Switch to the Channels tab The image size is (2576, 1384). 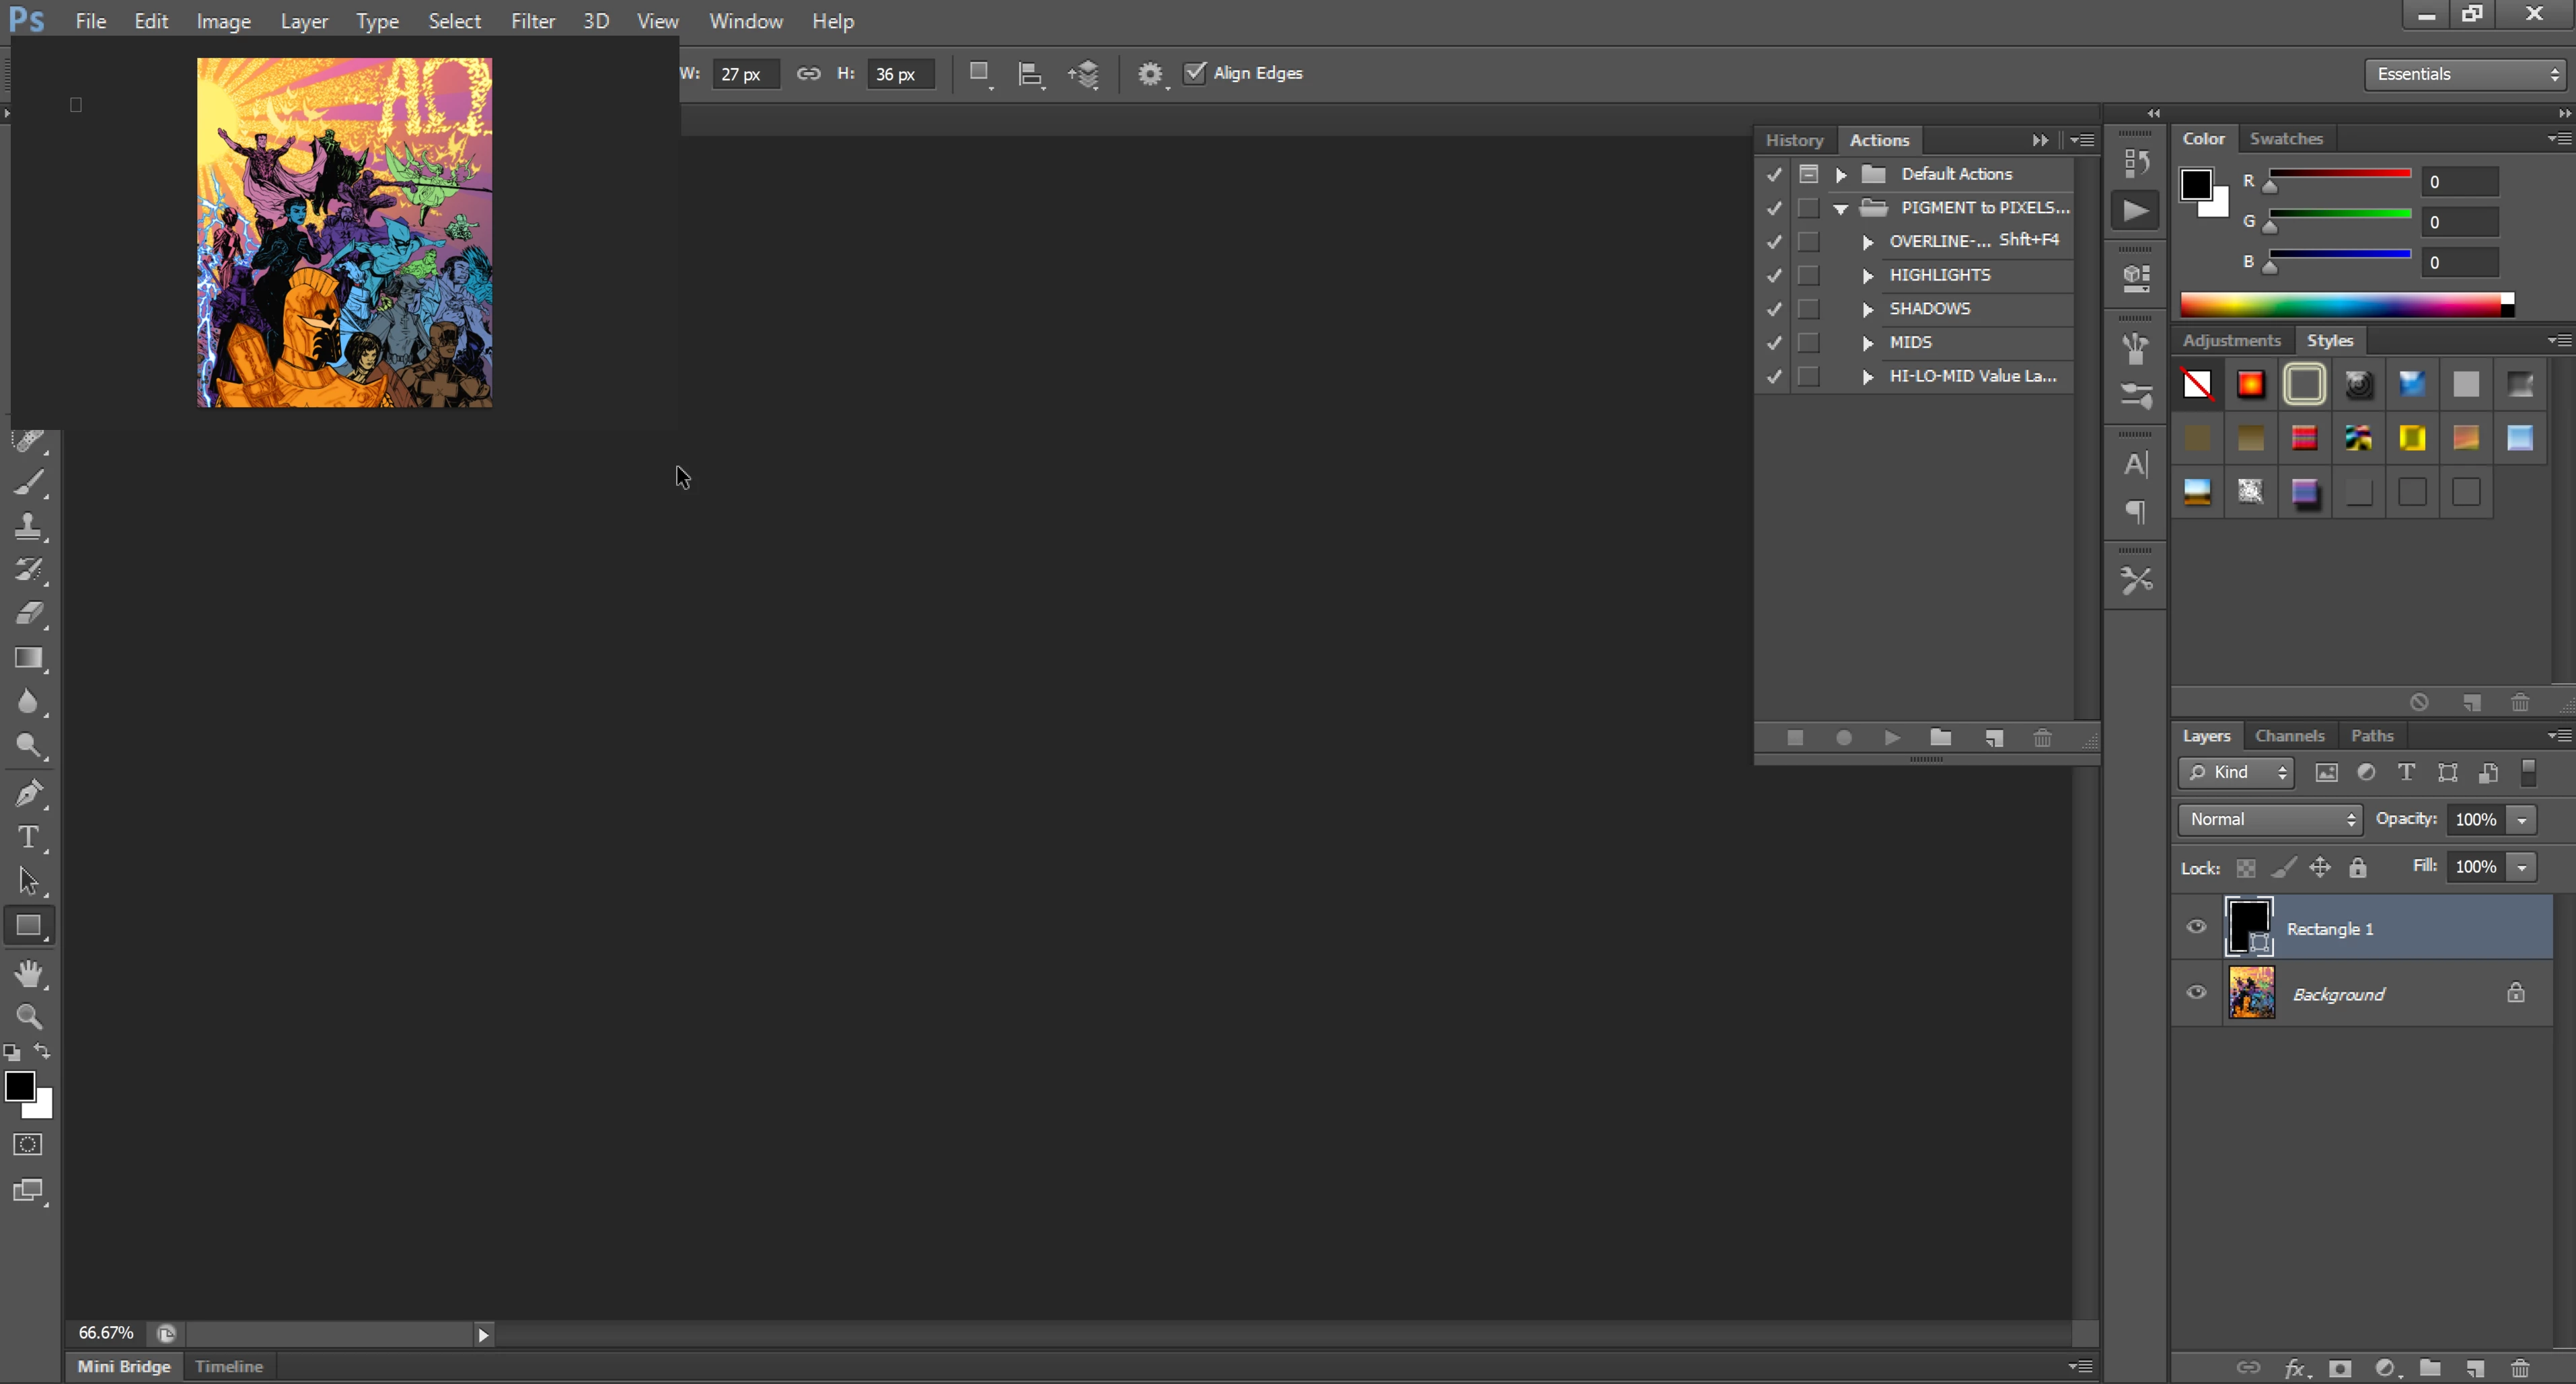pos(2289,736)
